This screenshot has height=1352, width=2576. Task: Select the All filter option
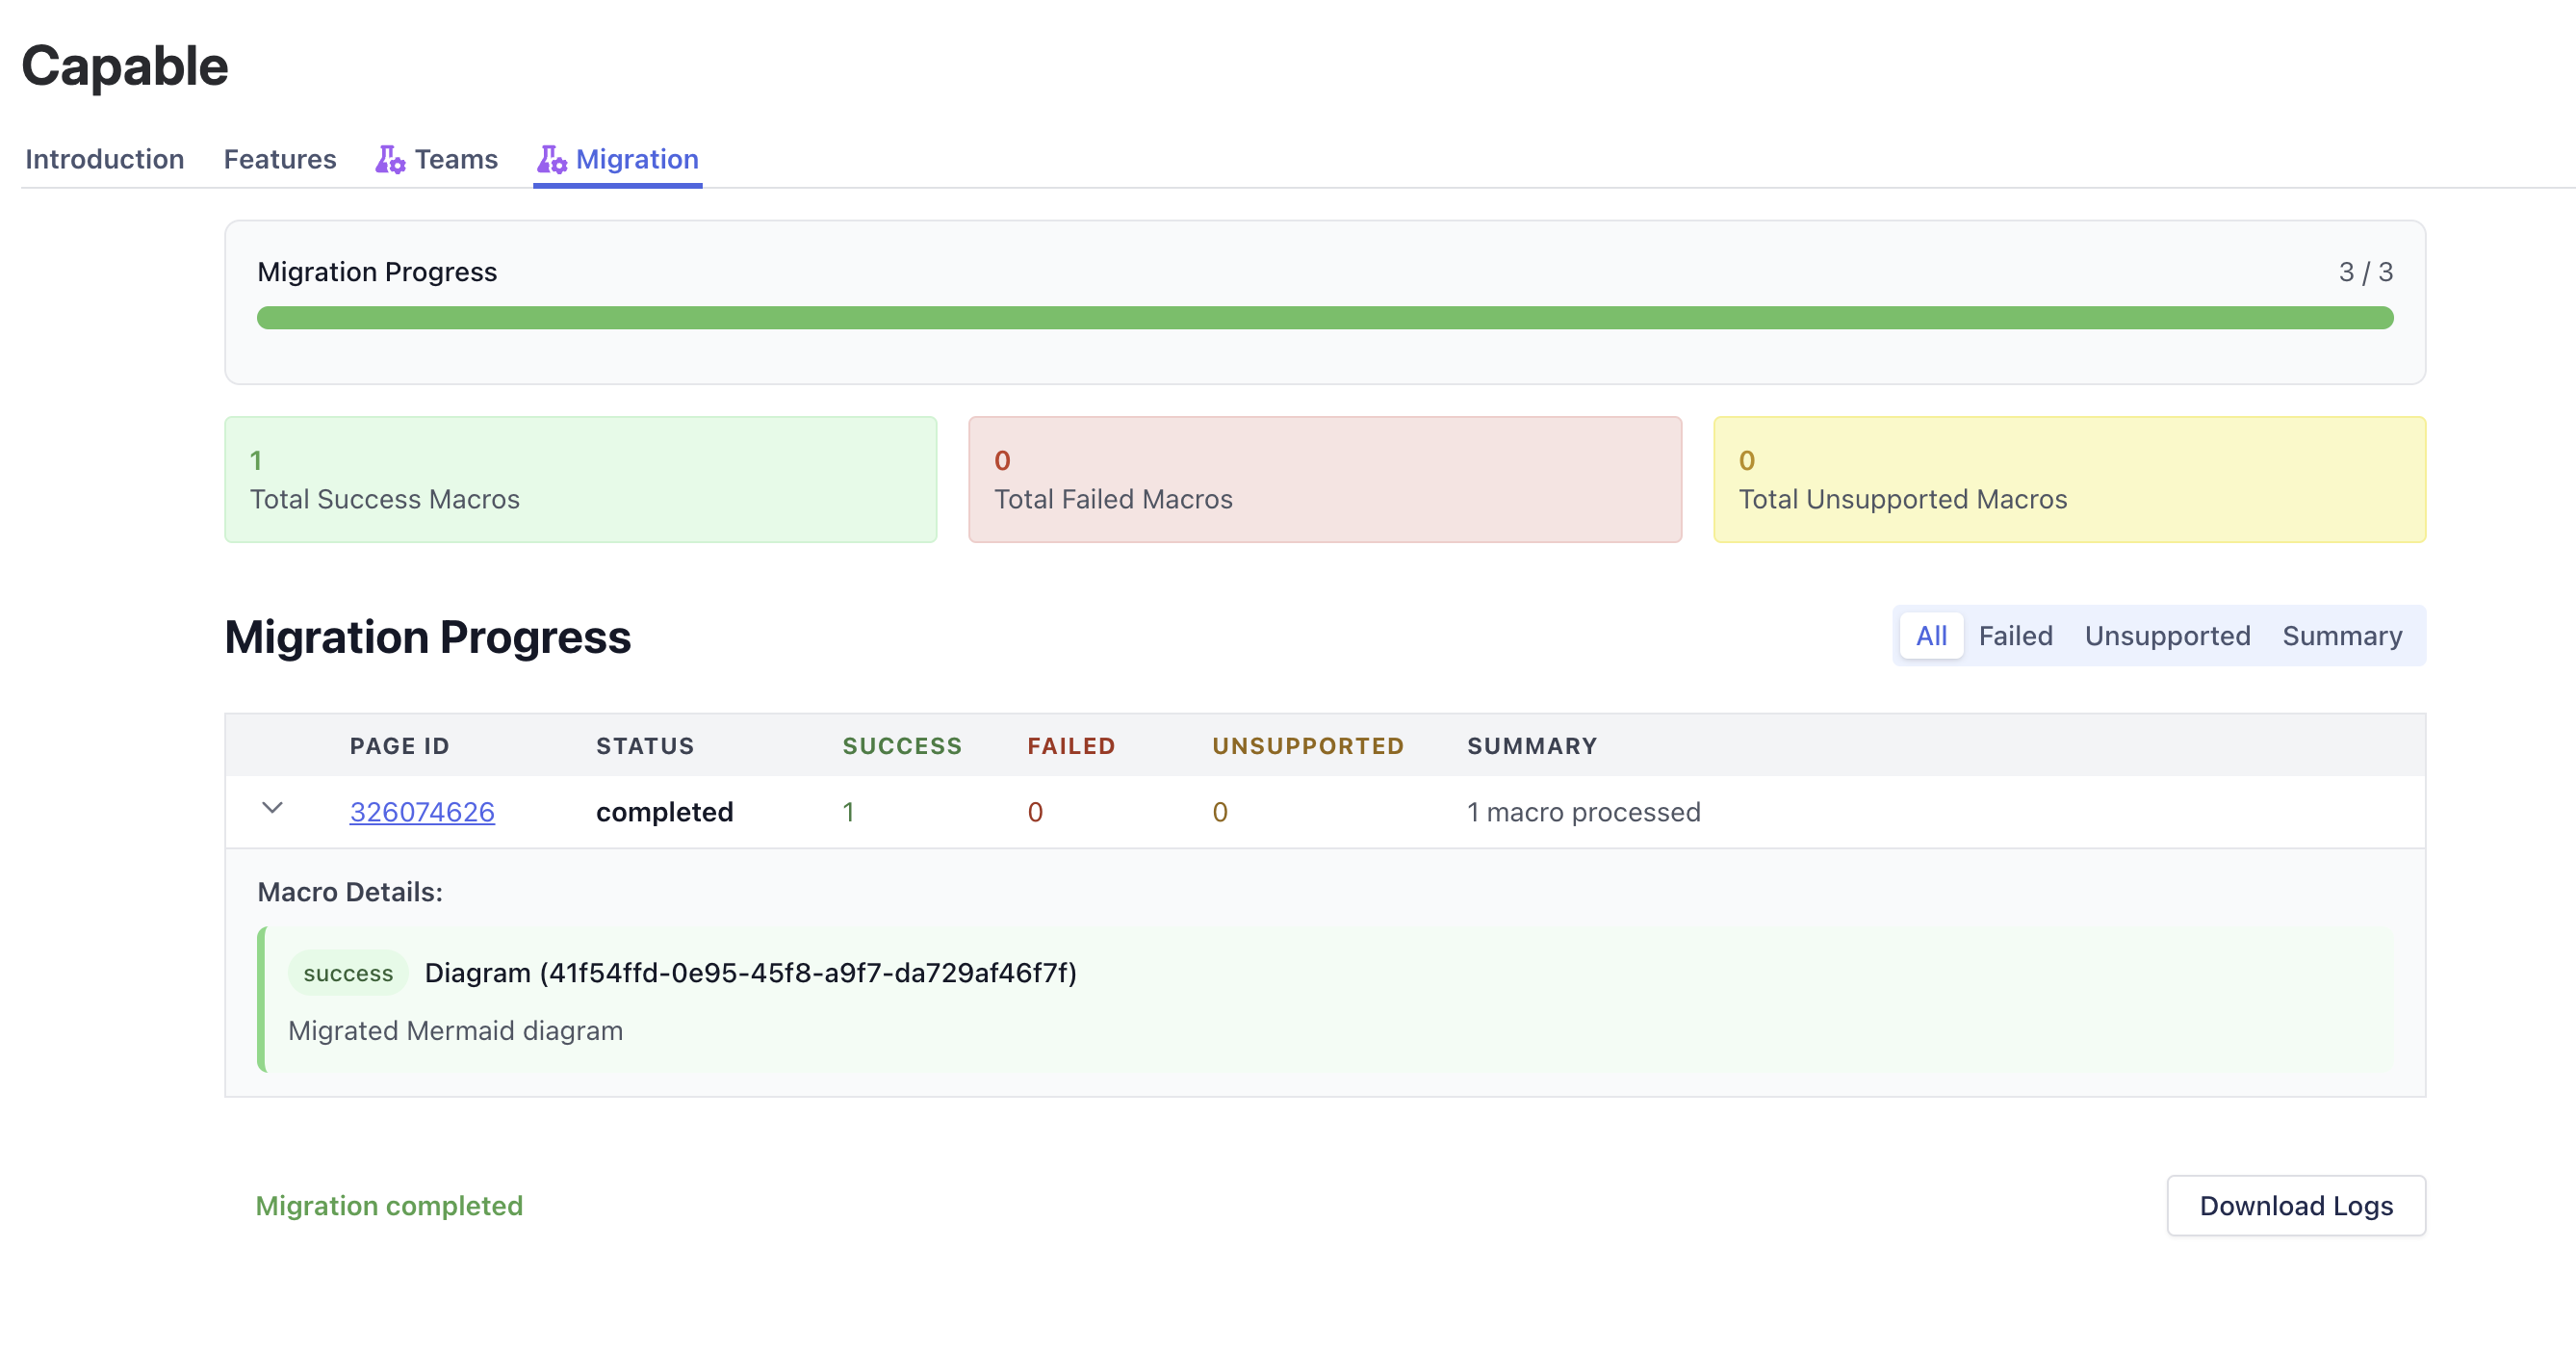[x=1930, y=635]
